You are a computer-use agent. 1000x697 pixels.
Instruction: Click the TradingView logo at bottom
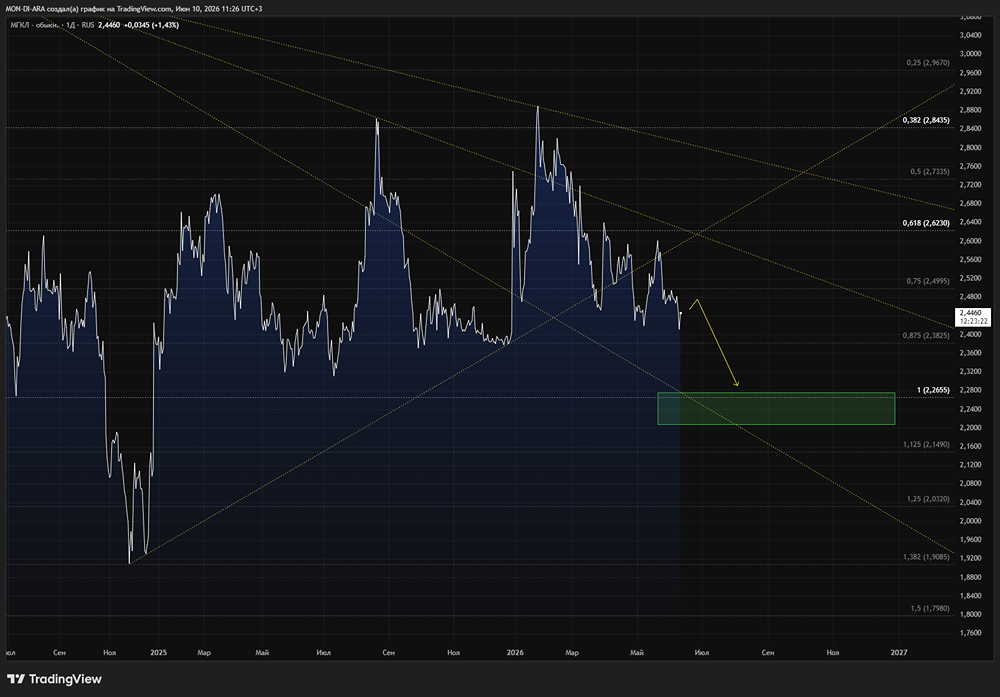click(54, 679)
